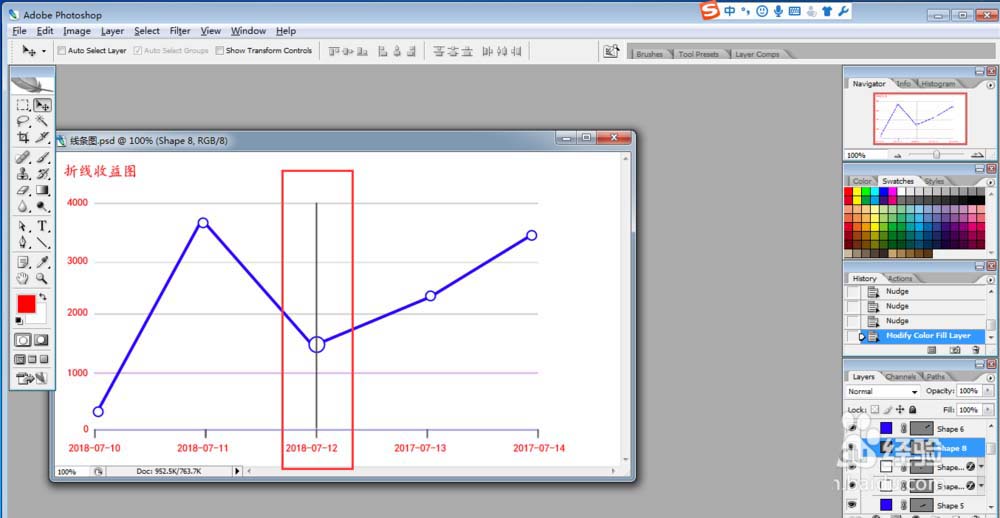Select the Dodge tool
The height and width of the screenshot is (518, 1000).
click(x=42, y=206)
